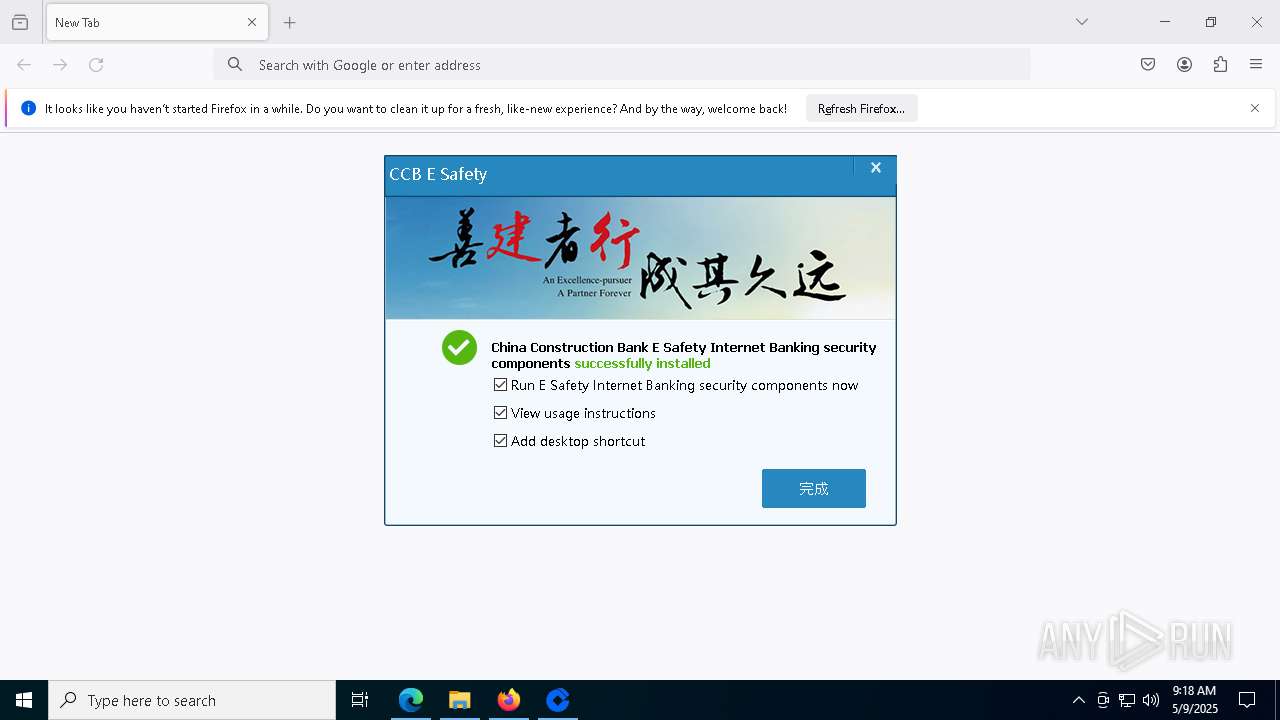Uncheck Add desktop shortcut
This screenshot has width=1280, height=720.
click(x=500, y=441)
